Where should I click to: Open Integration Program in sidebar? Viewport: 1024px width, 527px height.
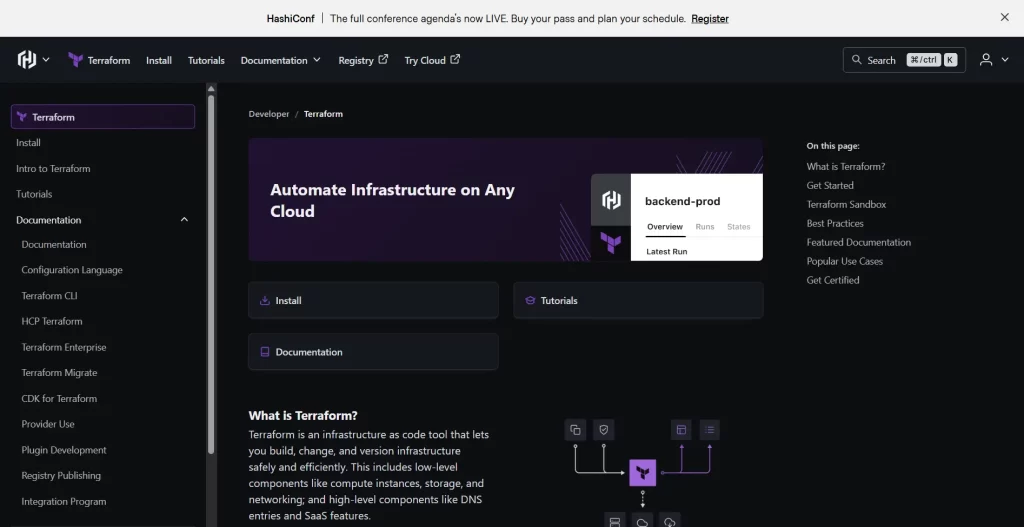pyautogui.click(x=63, y=502)
